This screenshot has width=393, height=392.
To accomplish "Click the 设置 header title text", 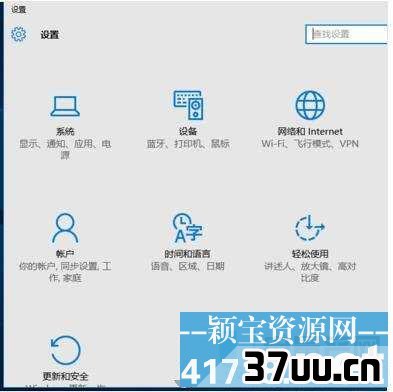I will tap(50, 35).
